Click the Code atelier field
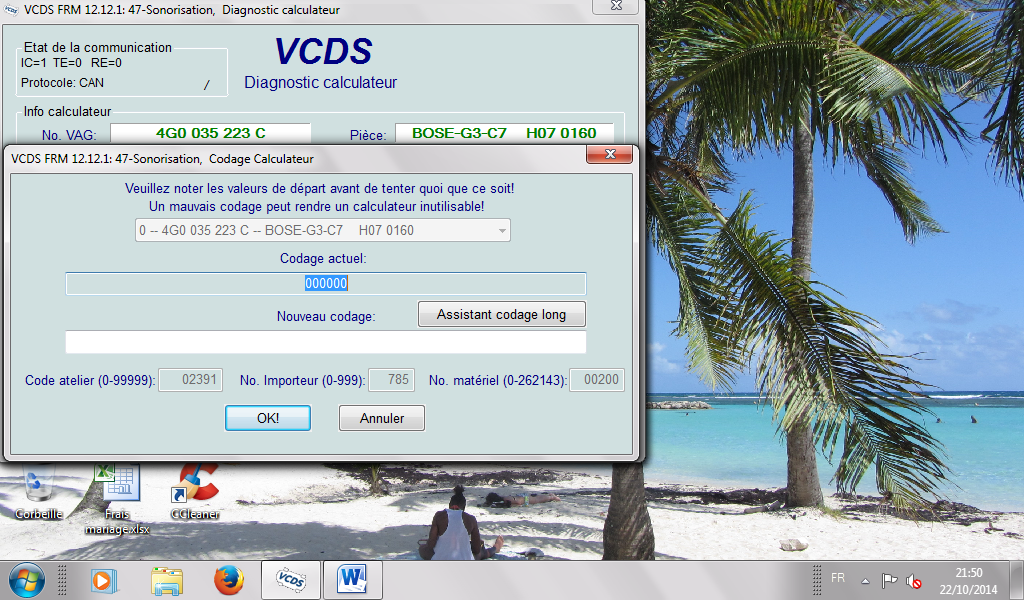This screenshot has width=1024, height=600. click(x=191, y=380)
